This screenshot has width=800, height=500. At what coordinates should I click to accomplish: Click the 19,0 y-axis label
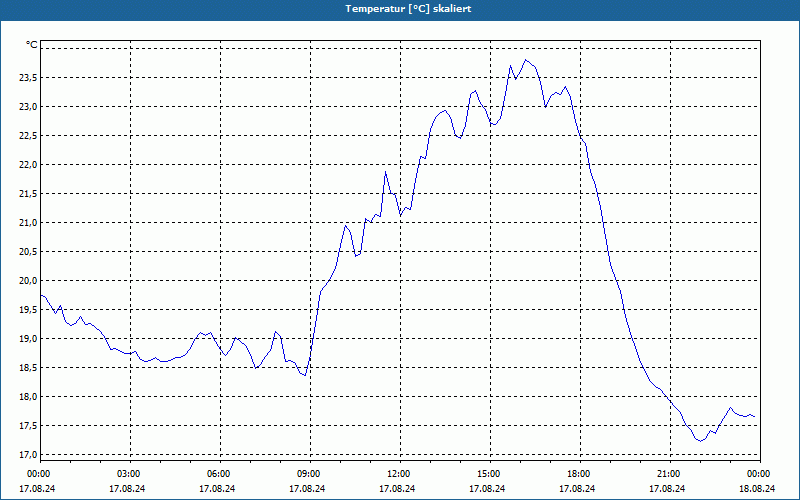(29, 339)
